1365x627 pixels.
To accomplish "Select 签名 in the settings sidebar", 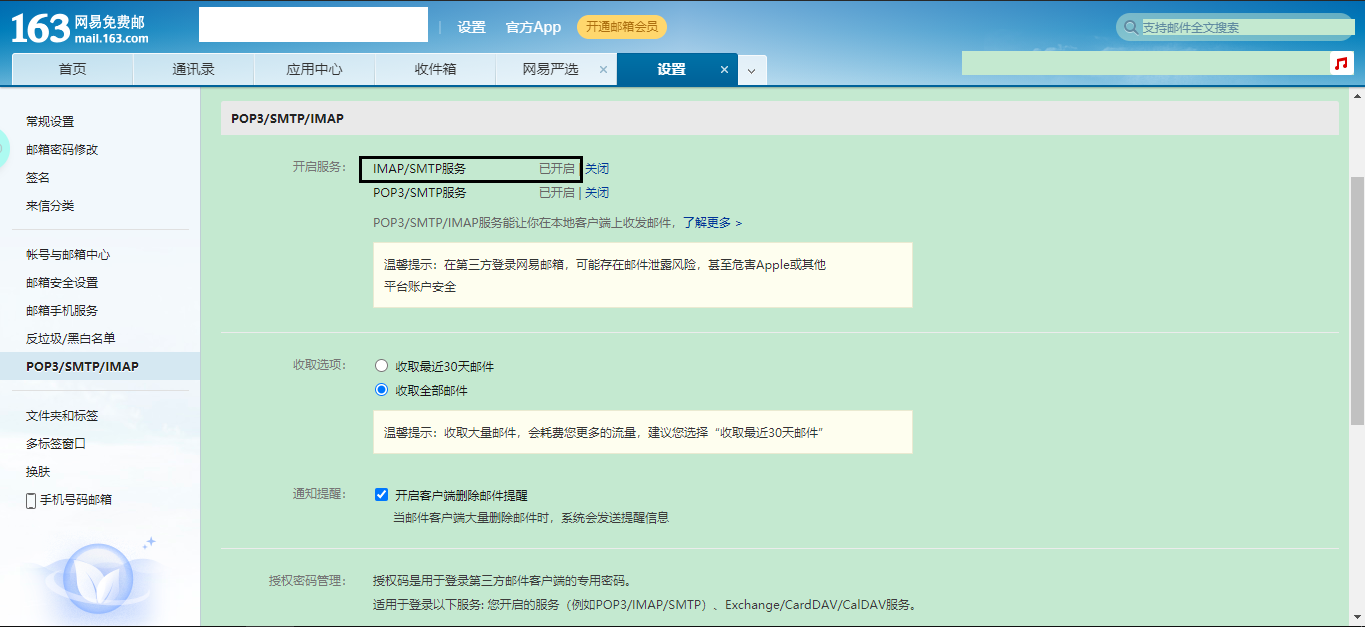I will tap(36, 177).
